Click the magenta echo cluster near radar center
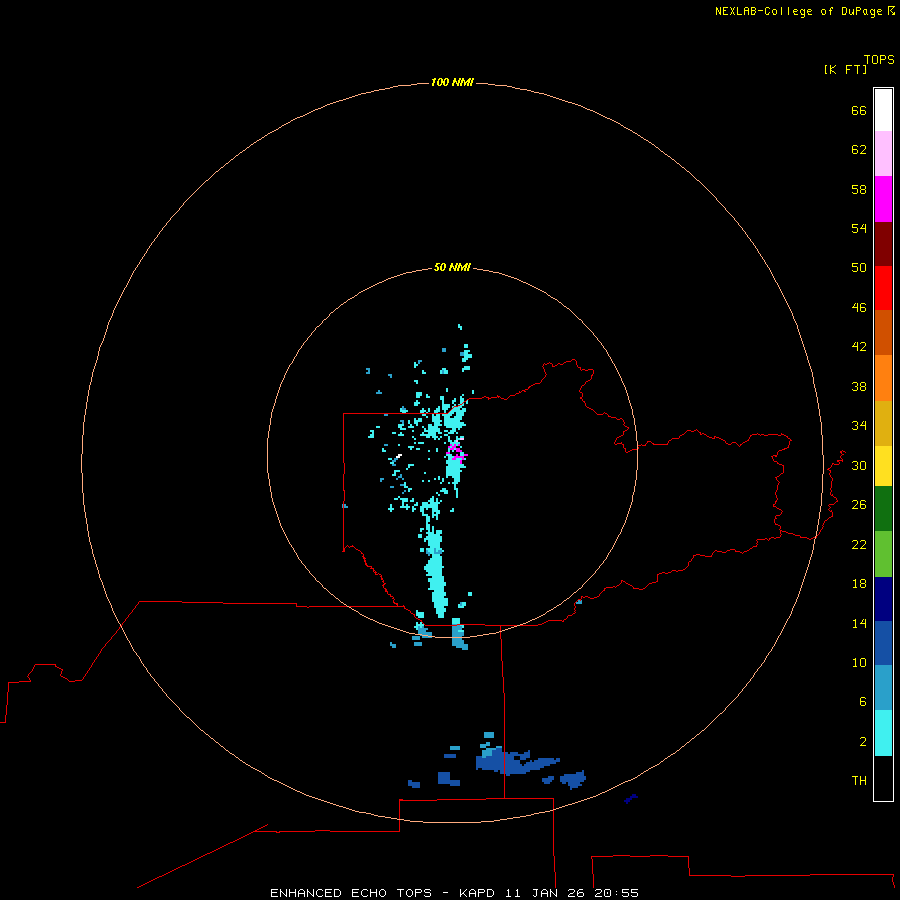900x900 pixels. pyautogui.click(x=456, y=452)
